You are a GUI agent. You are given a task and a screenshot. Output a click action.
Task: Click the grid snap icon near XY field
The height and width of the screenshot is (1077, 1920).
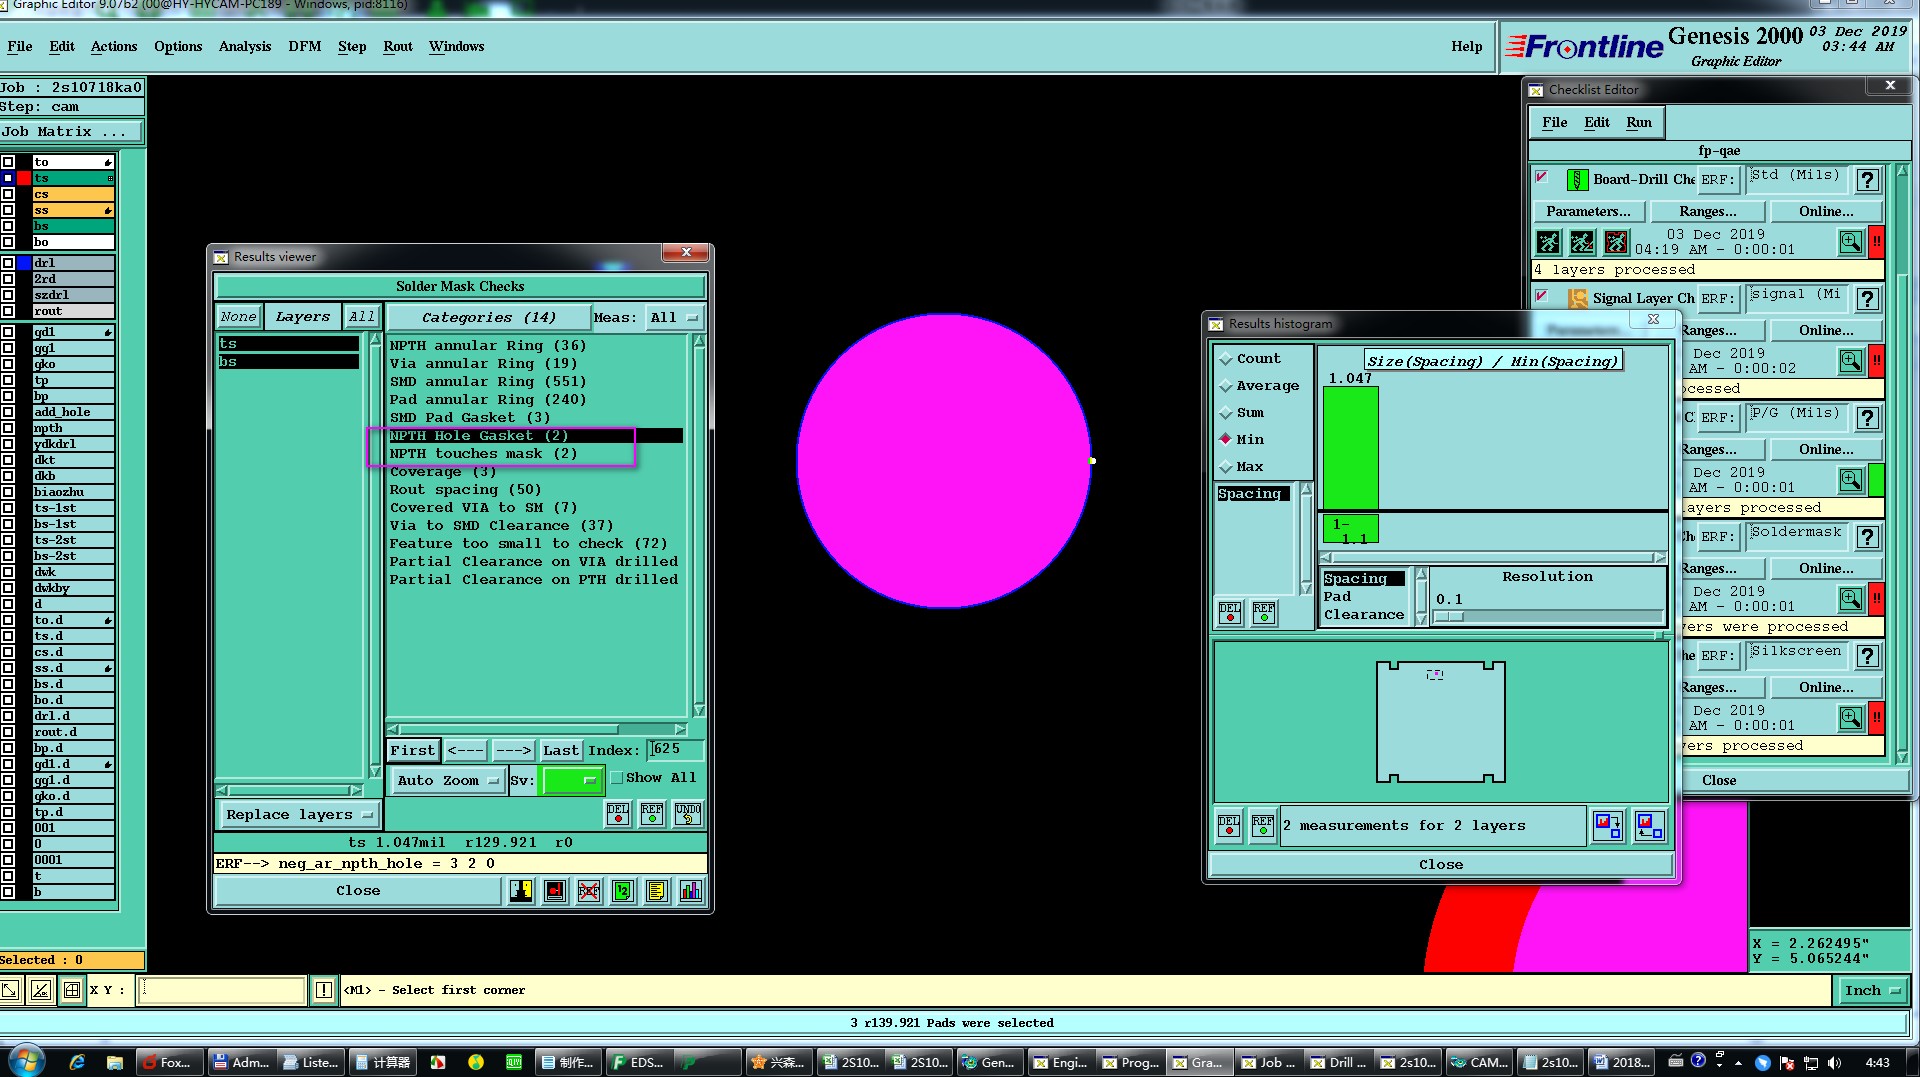tap(72, 990)
